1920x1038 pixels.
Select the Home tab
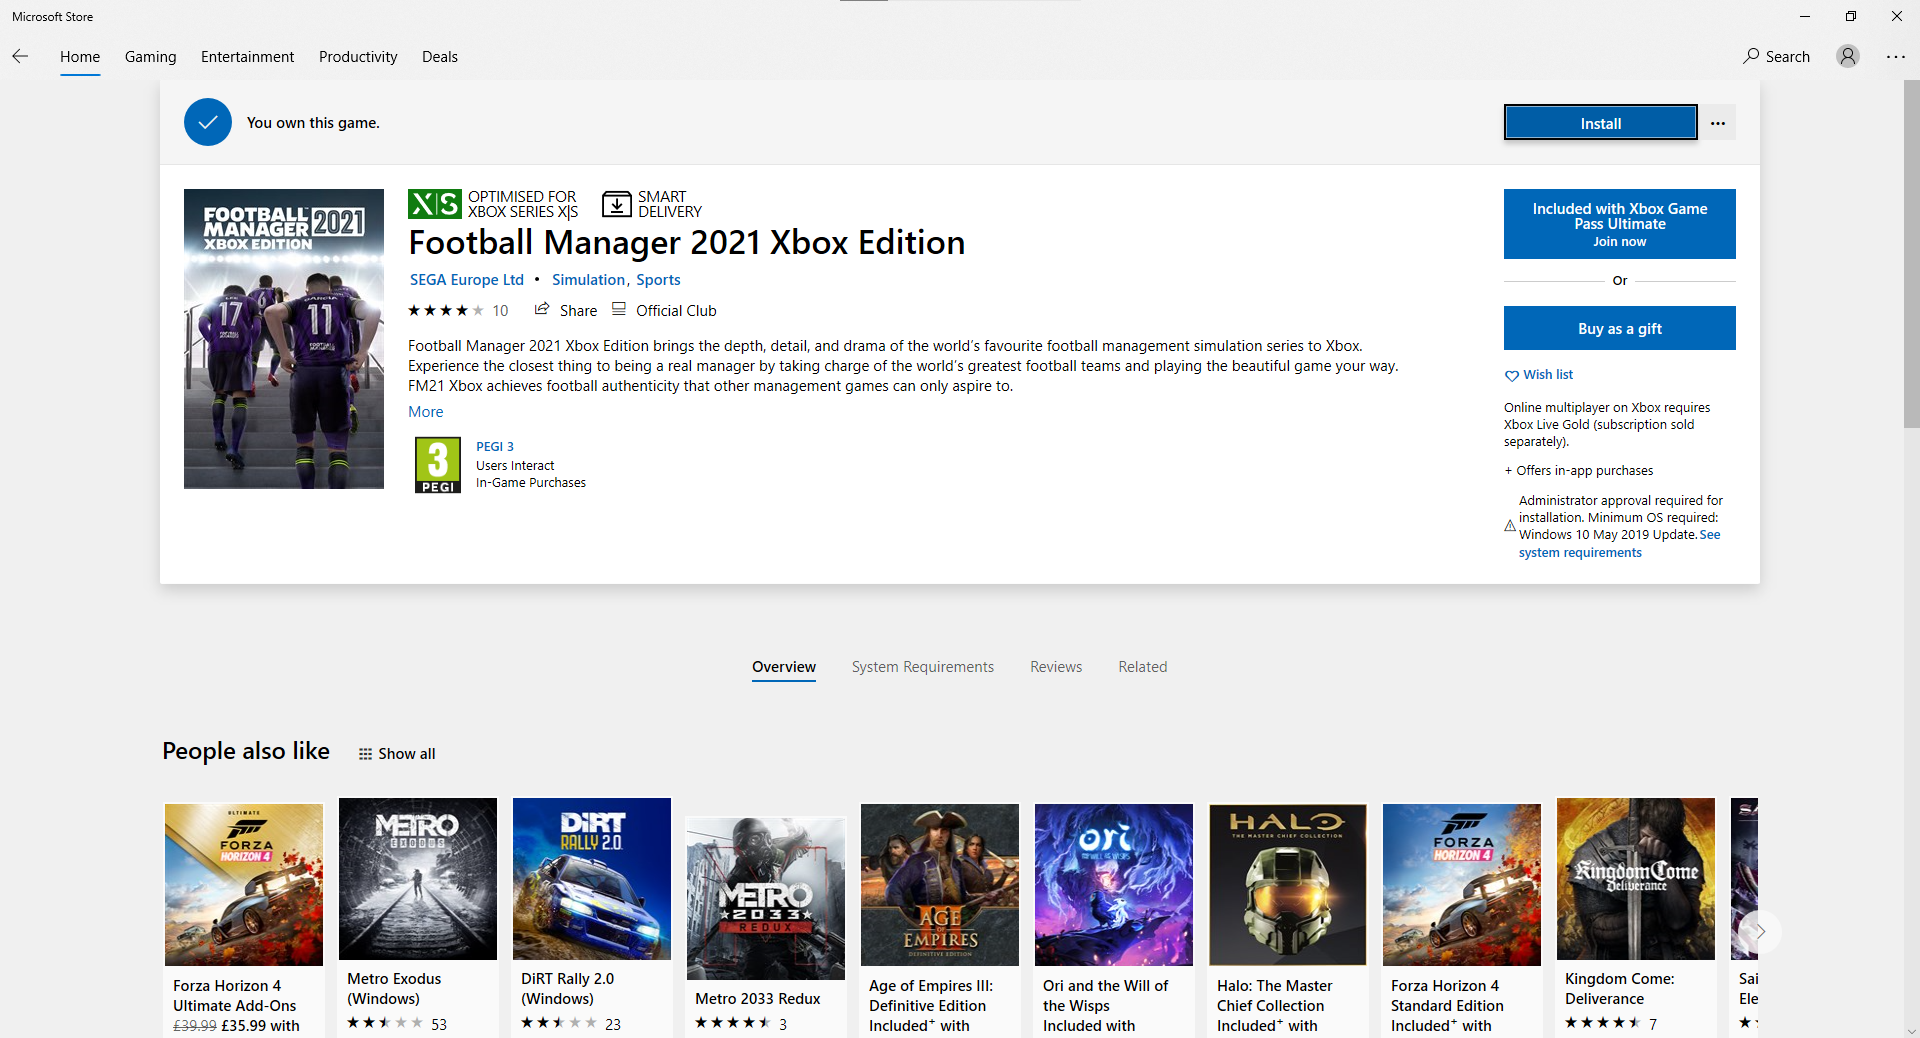[x=80, y=57]
